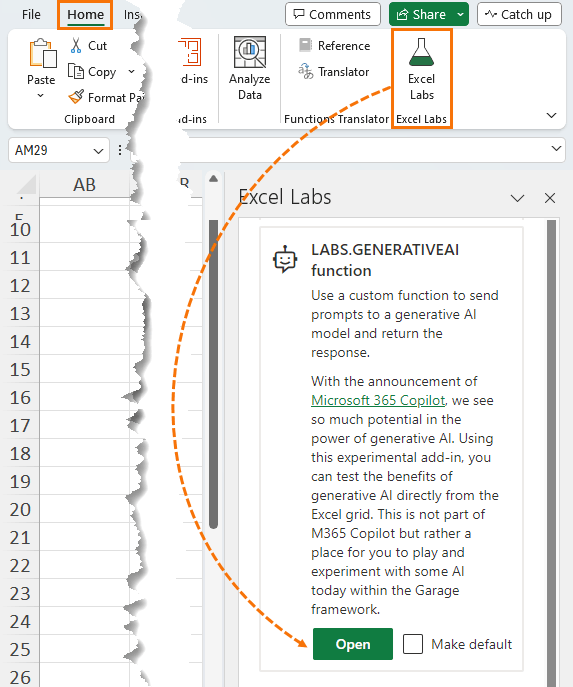Screen dimensions: 573x687
Task: Collapse the ribbon with chevron
Action: 552,115
